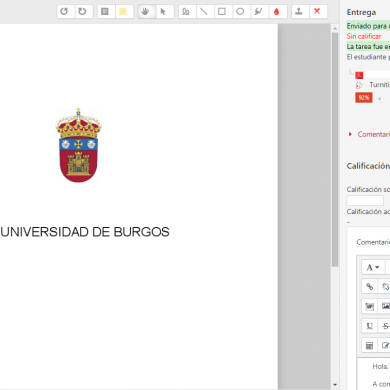390x390 pixels.
Task: Rotate the page clockwise
Action: [x=82, y=12]
